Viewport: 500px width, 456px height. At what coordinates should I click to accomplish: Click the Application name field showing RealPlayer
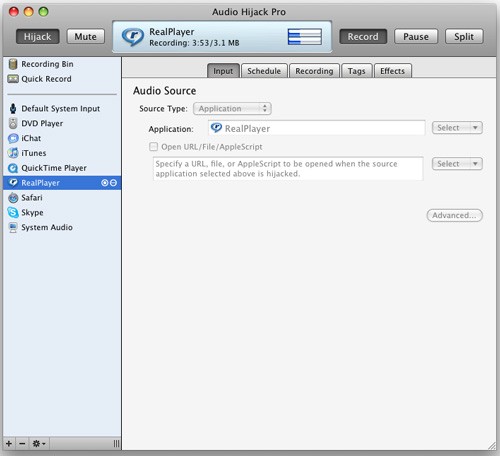pyautogui.click(x=317, y=128)
